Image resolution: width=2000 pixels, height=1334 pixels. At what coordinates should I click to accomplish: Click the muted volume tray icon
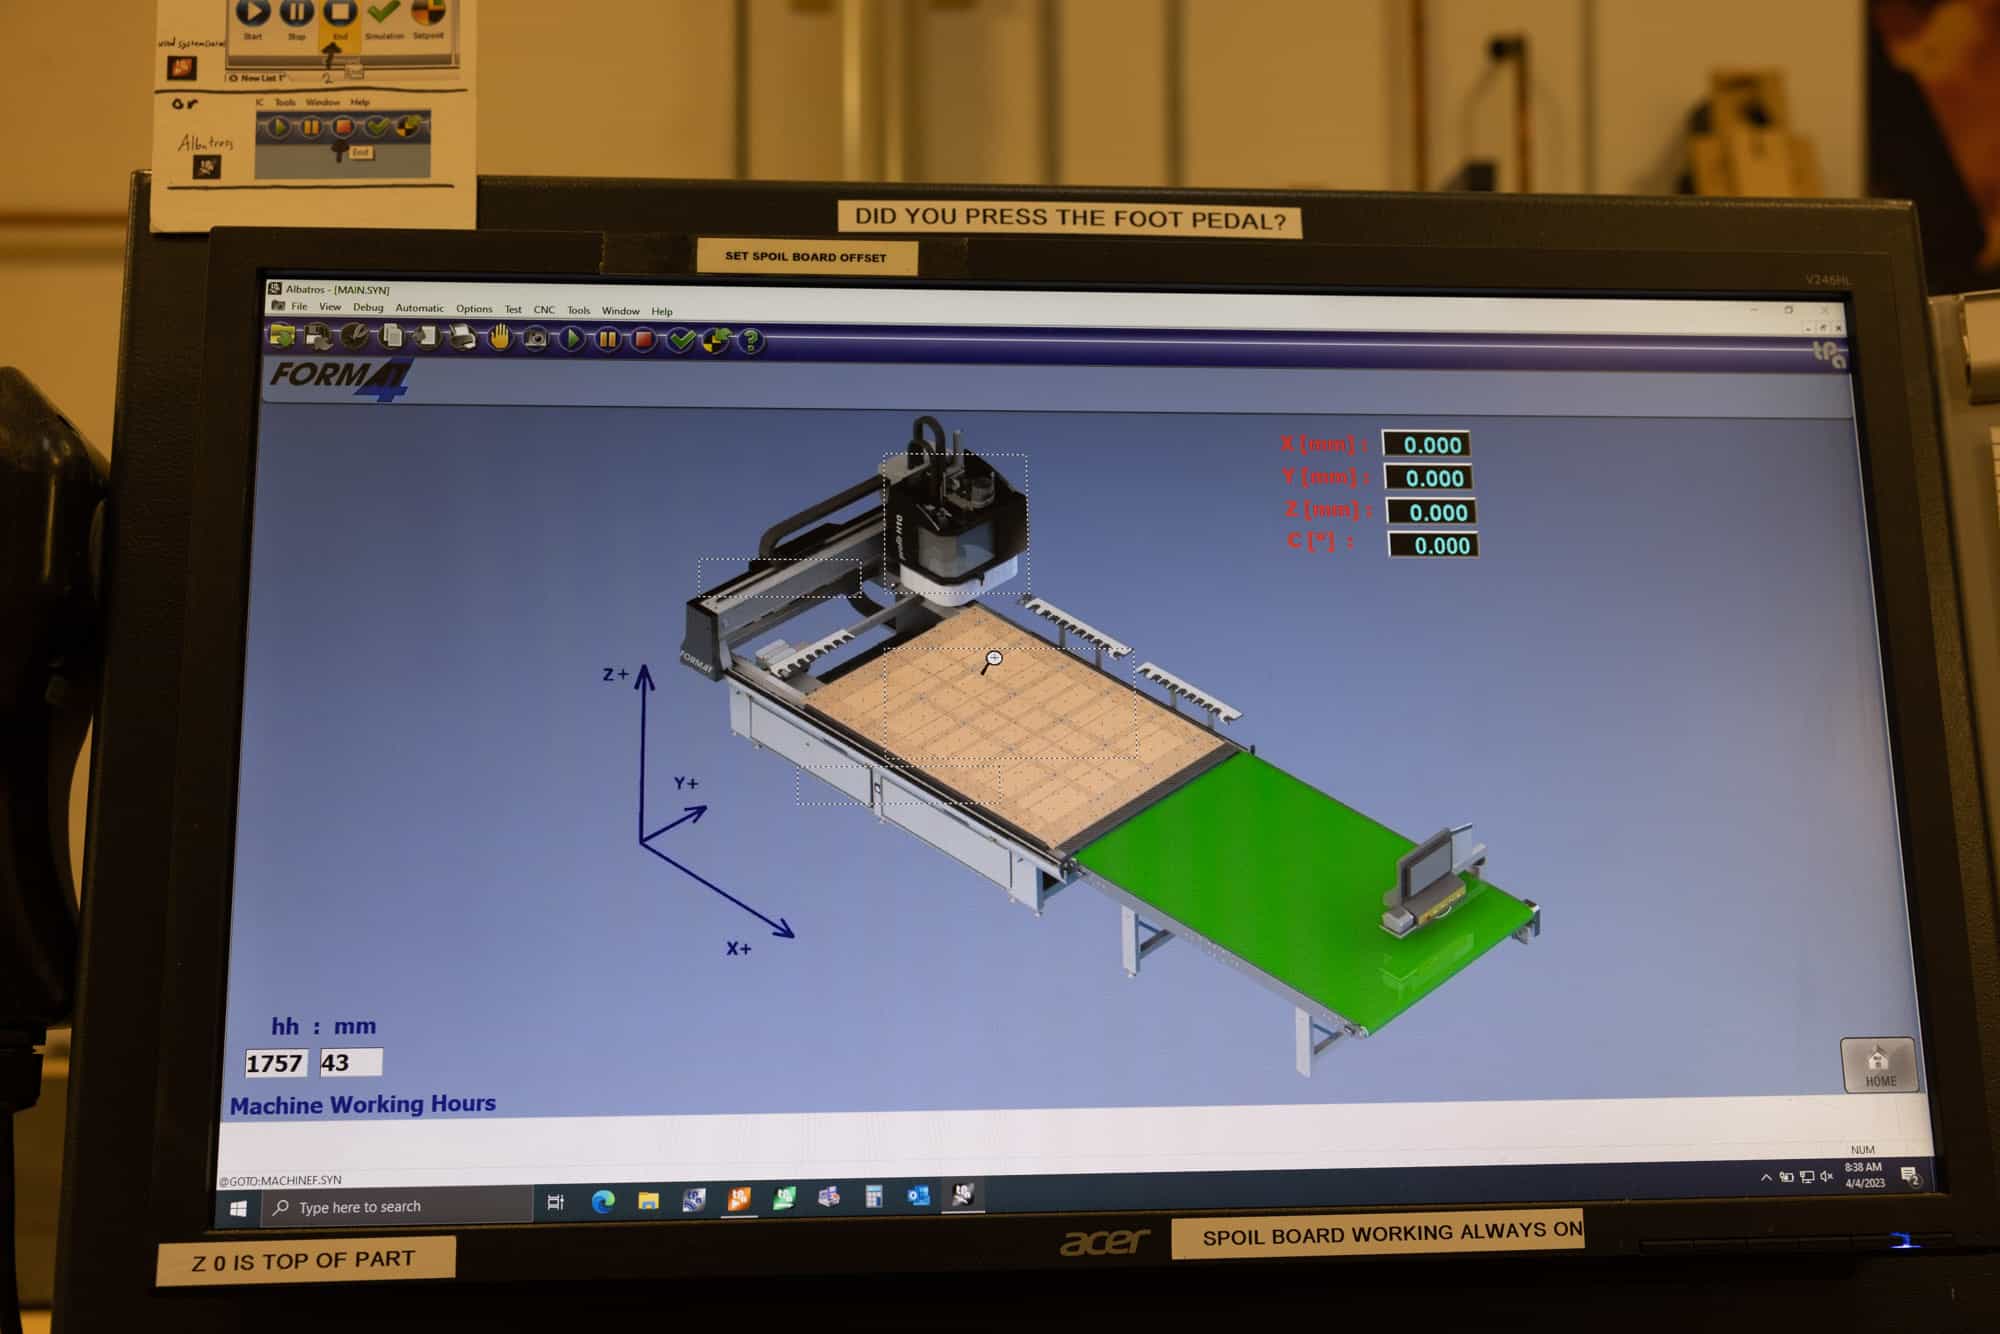[1827, 1176]
